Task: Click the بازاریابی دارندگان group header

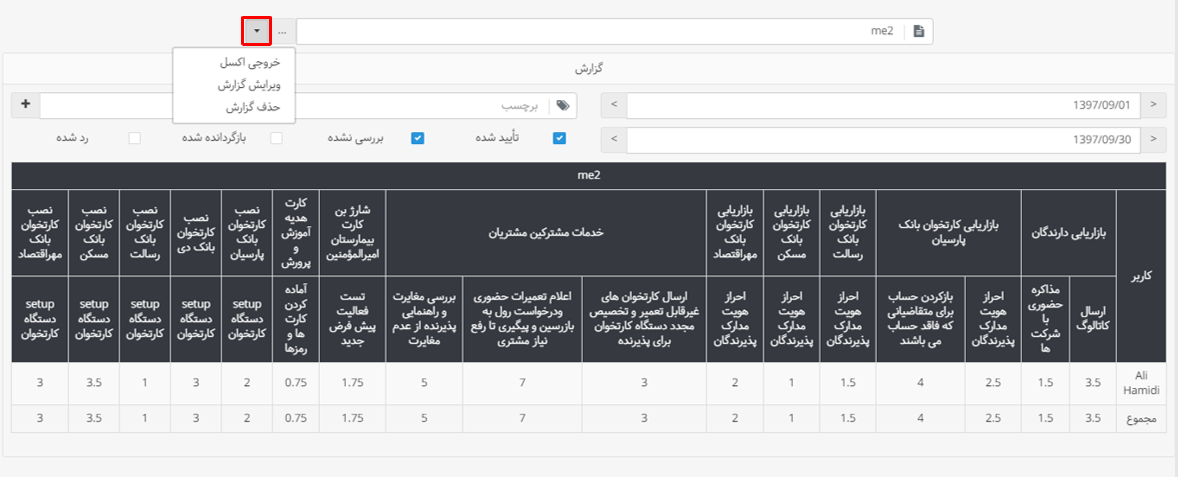Action: pyautogui.click(x=1068, y=232)
